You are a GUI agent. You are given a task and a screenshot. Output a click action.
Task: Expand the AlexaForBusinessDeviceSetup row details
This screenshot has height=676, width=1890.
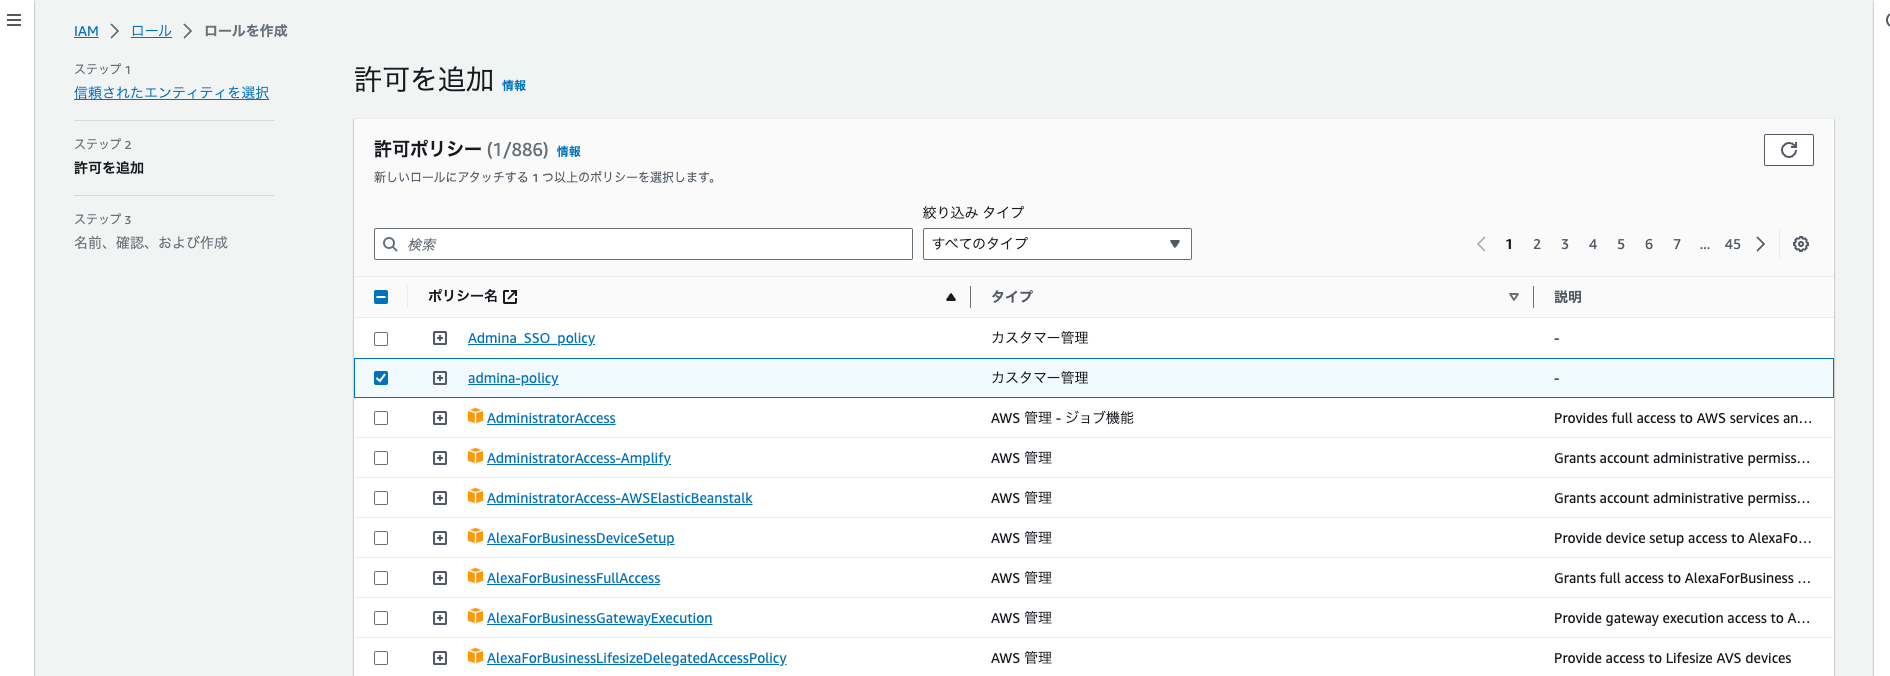(440, 538)
